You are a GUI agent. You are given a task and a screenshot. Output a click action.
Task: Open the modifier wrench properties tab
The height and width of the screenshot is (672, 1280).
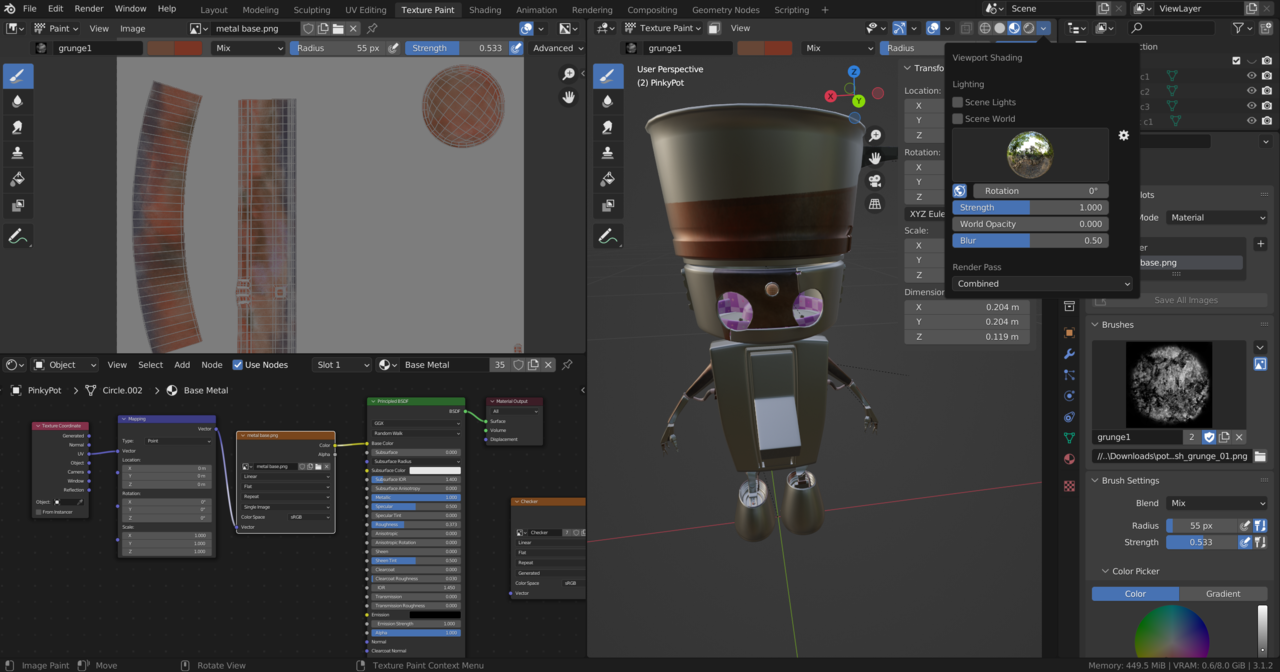click(x=1069, y=354)
